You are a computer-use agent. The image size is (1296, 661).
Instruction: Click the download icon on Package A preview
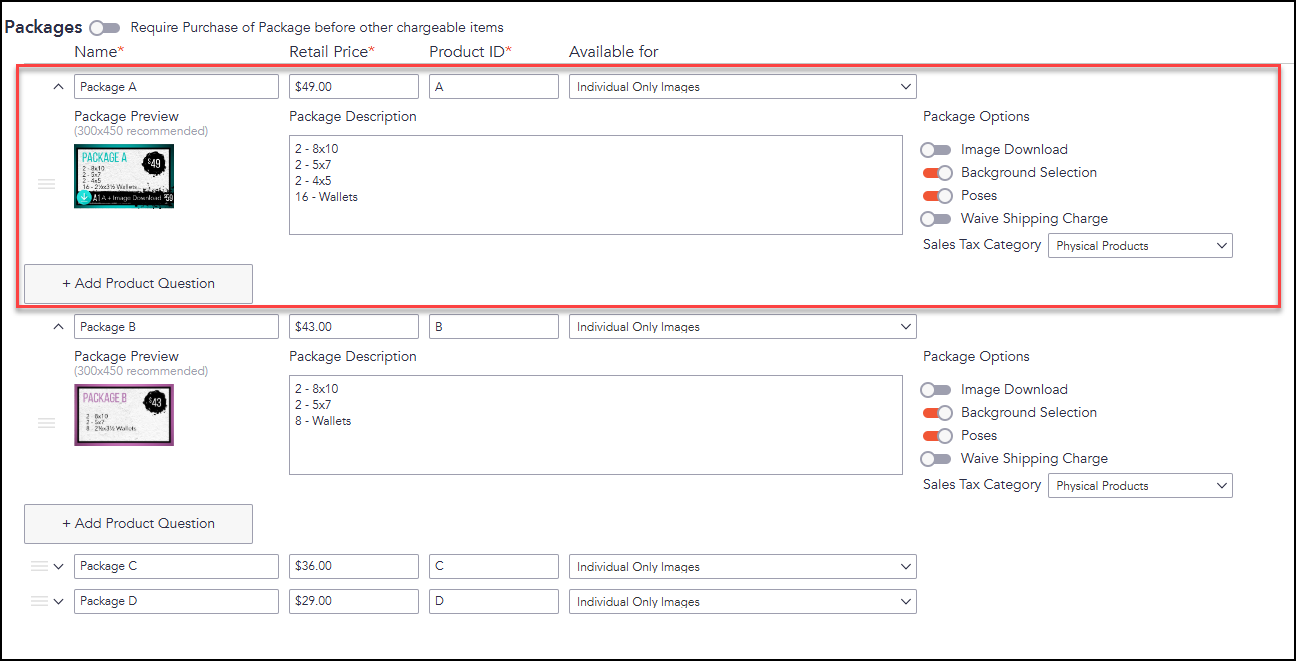click(83, 198)
